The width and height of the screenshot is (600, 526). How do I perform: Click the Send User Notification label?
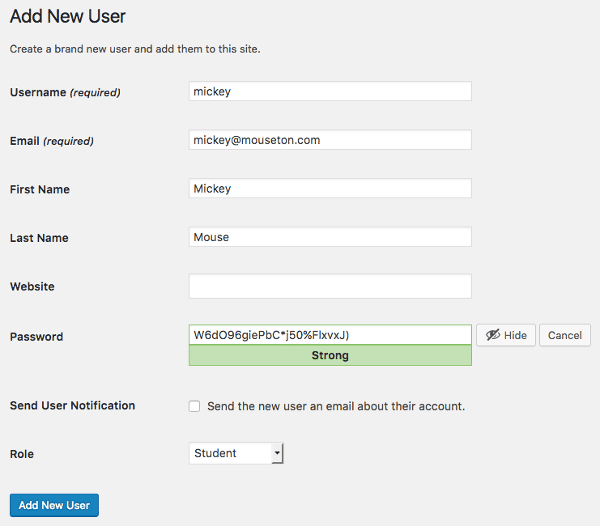coord(72,405)
